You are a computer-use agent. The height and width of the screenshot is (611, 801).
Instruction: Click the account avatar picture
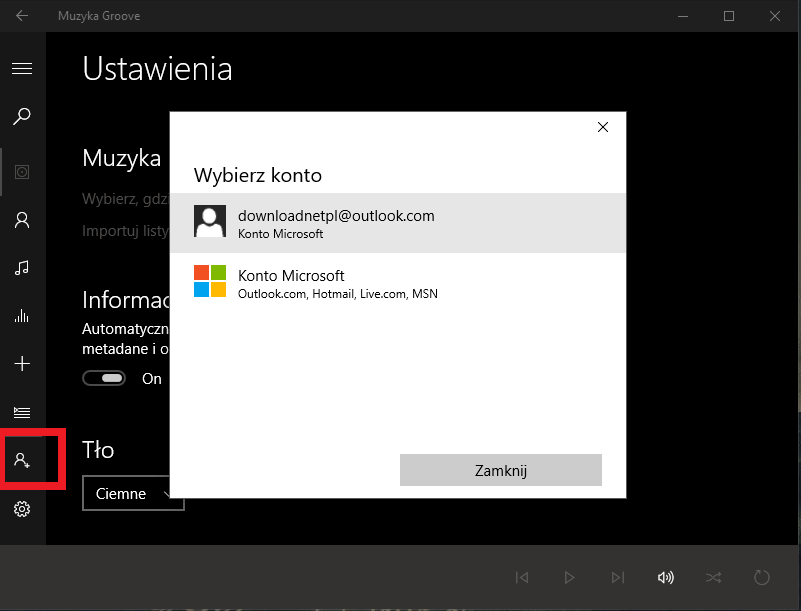pos(210,221)
